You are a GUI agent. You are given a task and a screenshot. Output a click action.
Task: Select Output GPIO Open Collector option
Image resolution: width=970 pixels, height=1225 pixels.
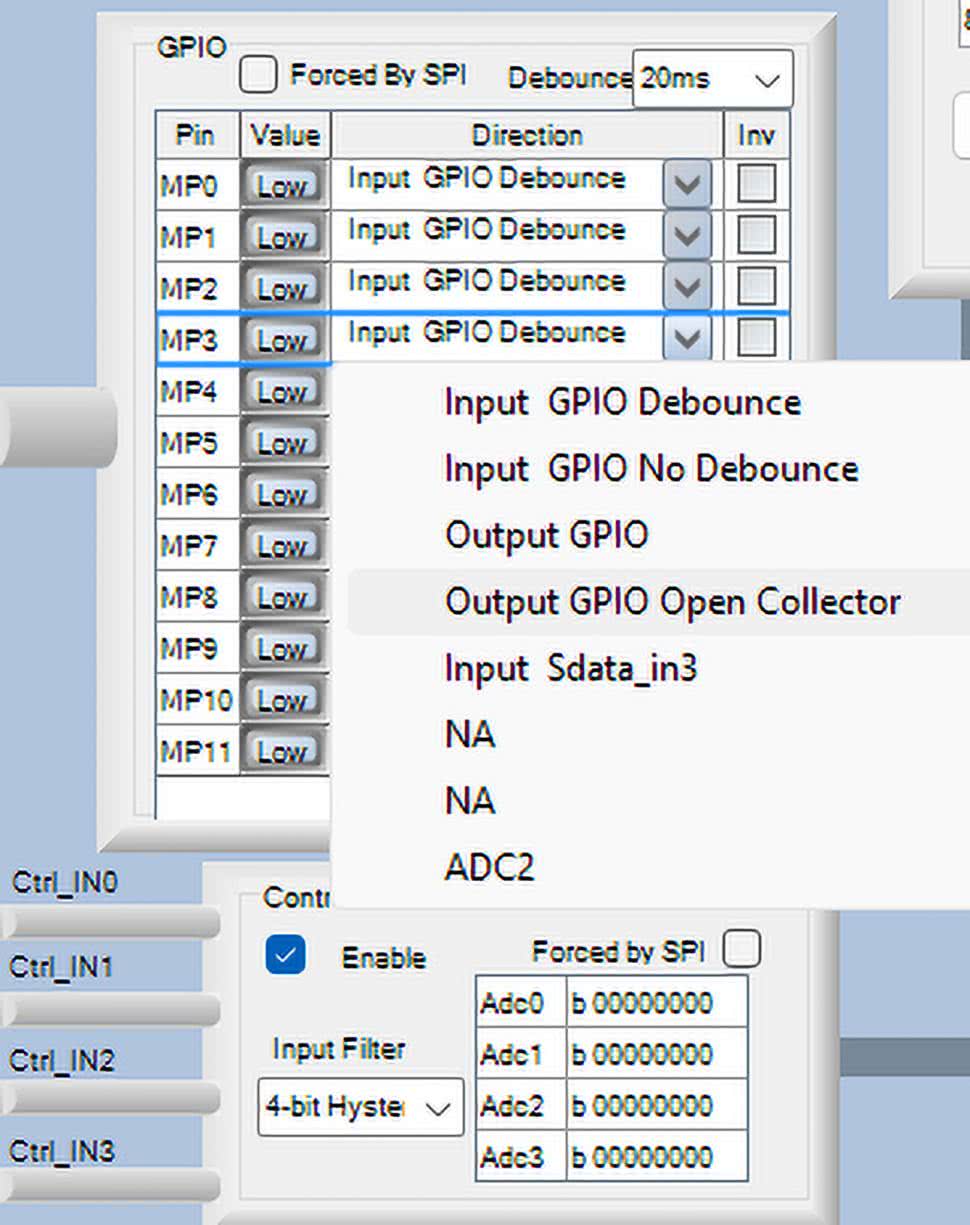(672, 602)
